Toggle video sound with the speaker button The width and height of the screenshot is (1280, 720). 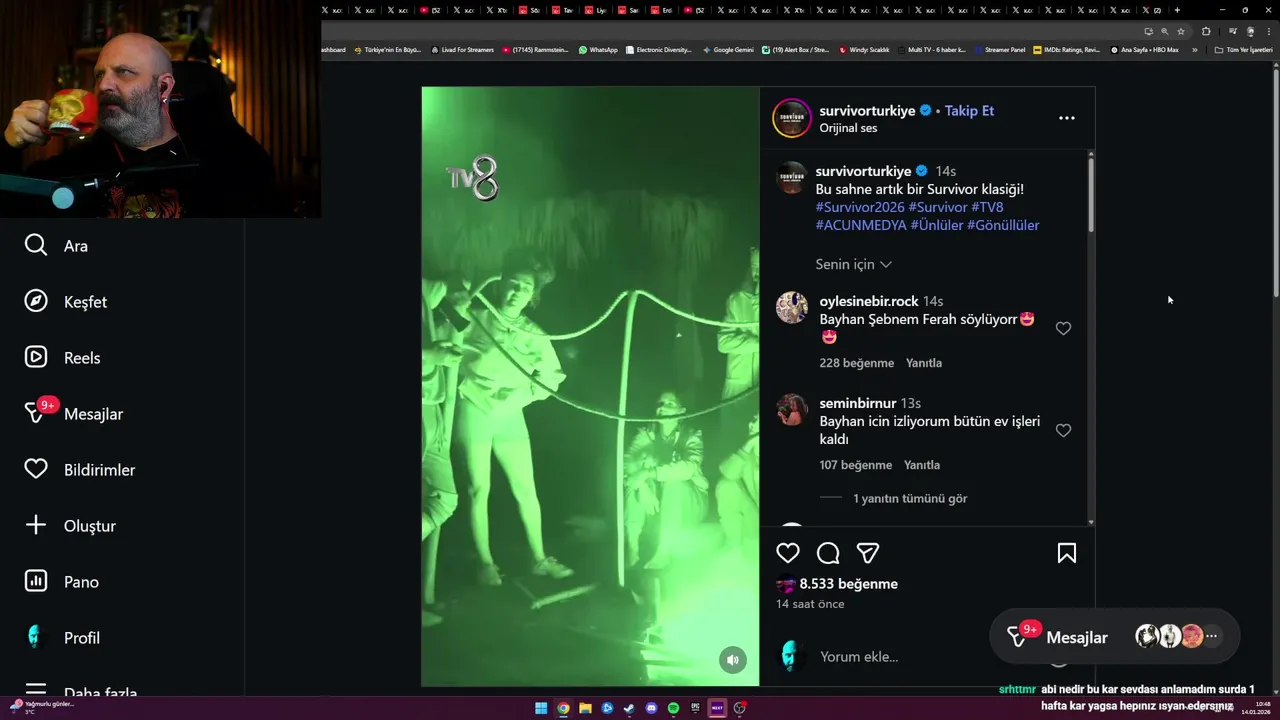pos(733,659)
